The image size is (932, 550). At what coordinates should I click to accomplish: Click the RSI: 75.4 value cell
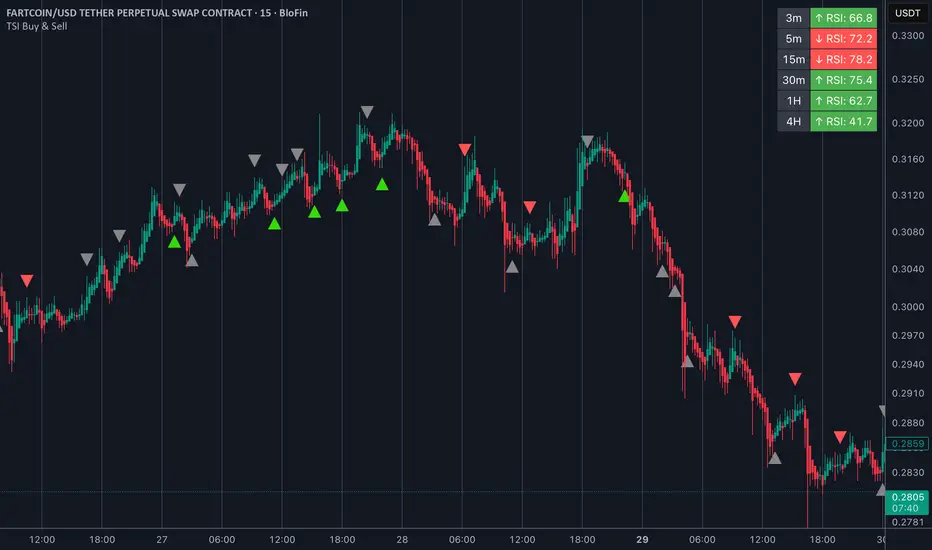843,80
